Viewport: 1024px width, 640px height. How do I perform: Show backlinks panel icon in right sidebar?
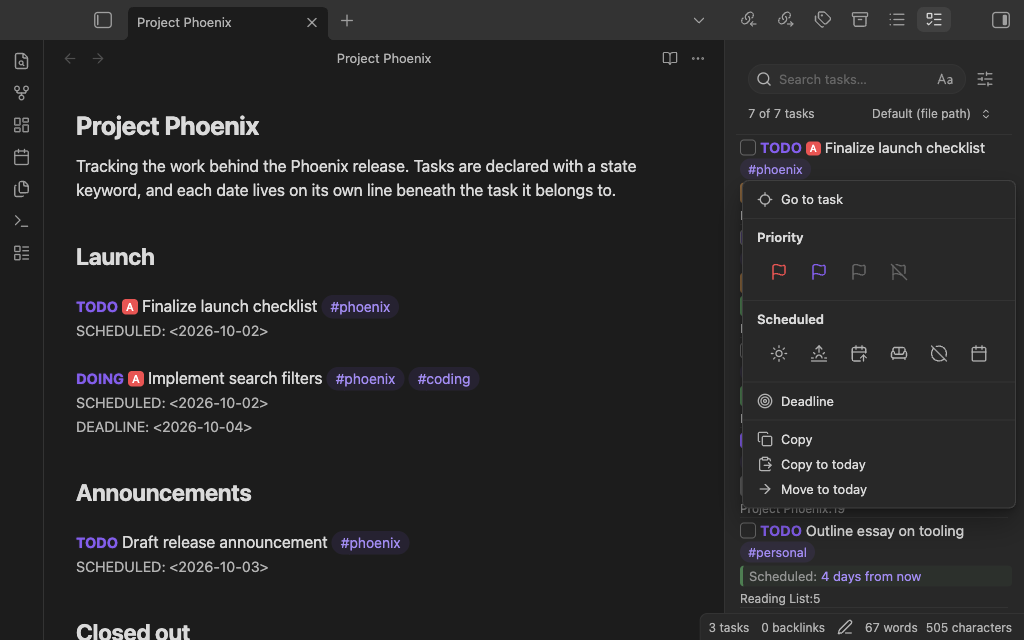click(748, 20)
